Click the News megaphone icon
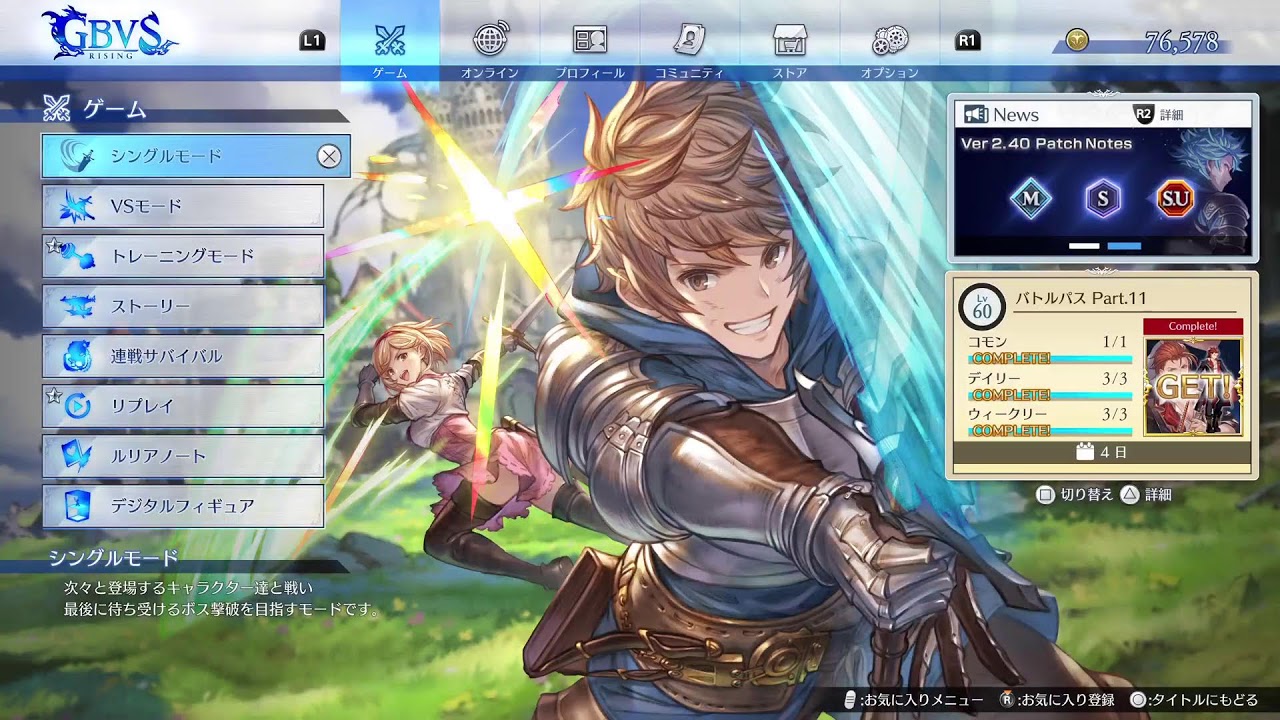 pos(975,115)
